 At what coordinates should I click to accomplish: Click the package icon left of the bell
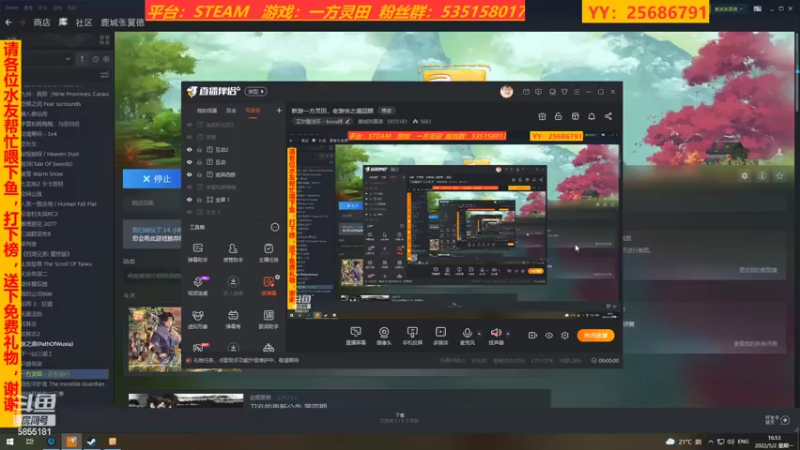pos(575,116)
